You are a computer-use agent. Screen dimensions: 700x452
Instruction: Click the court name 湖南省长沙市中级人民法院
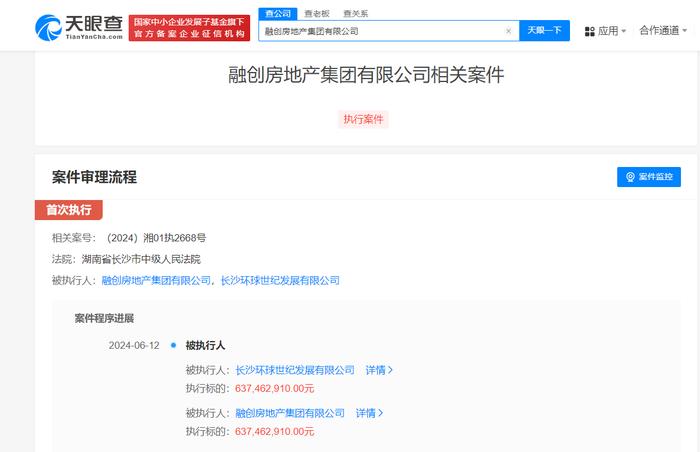141,259
